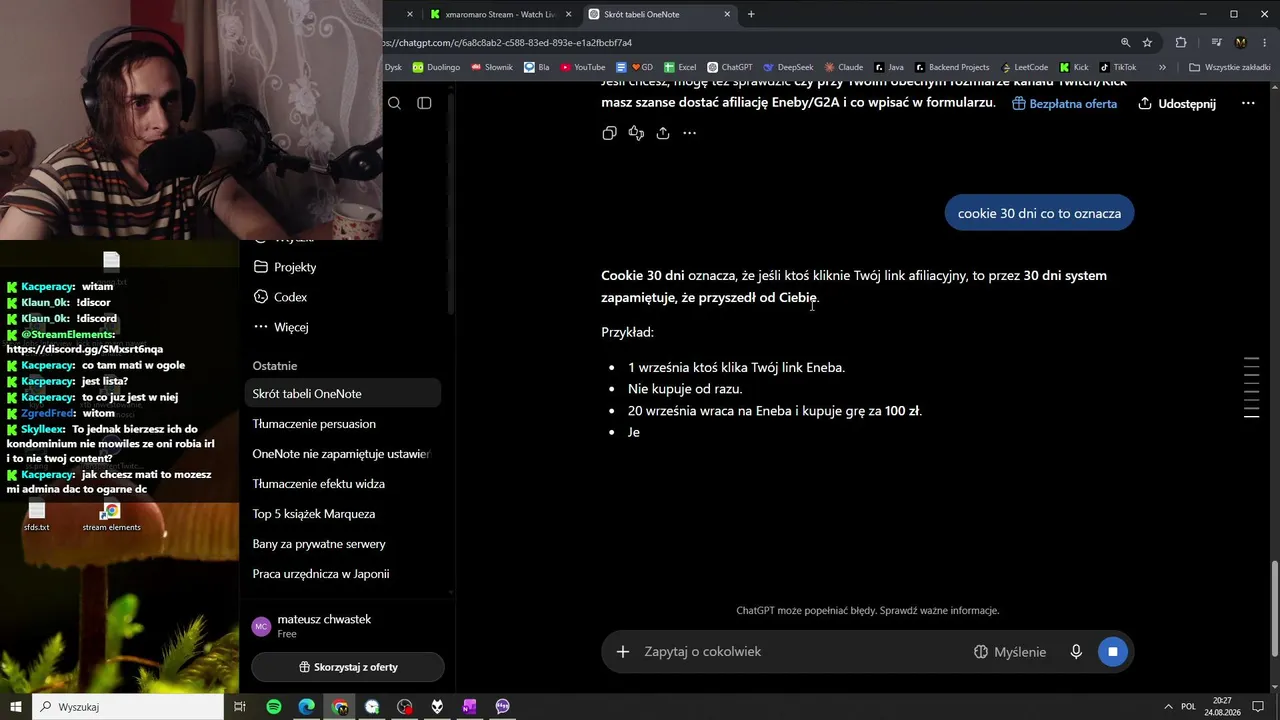The width and height of the screenshot is (1280, 720).
Task: Click the message bubble cookie 30 dni co to oznacza
Action: (x=1039, y=213)
